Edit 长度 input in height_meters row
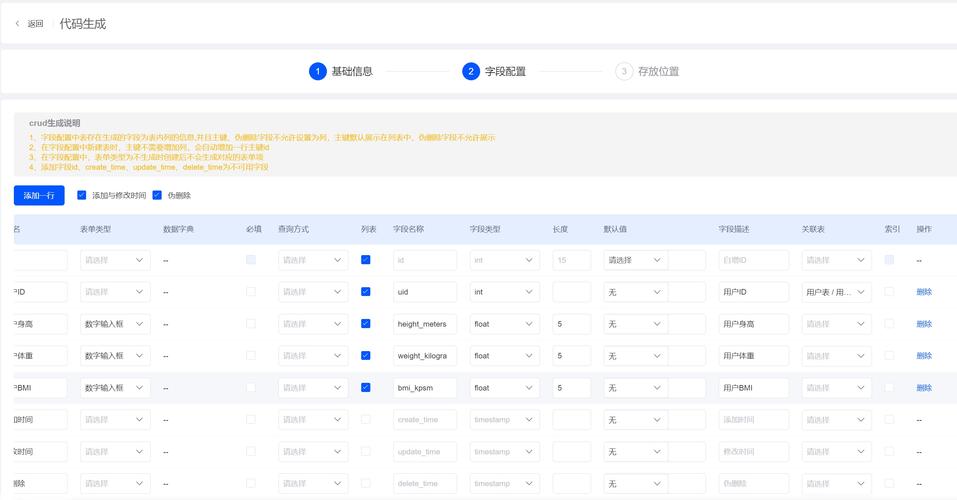Viewport: 957px width, 500px height. [x=572, y=324]
